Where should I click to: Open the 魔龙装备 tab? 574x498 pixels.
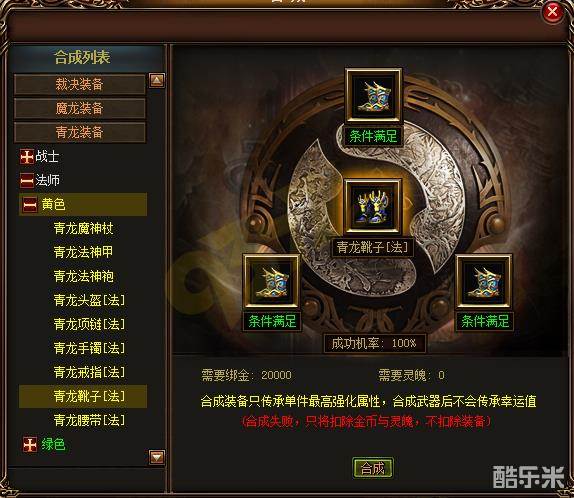[x=79, y=108]
